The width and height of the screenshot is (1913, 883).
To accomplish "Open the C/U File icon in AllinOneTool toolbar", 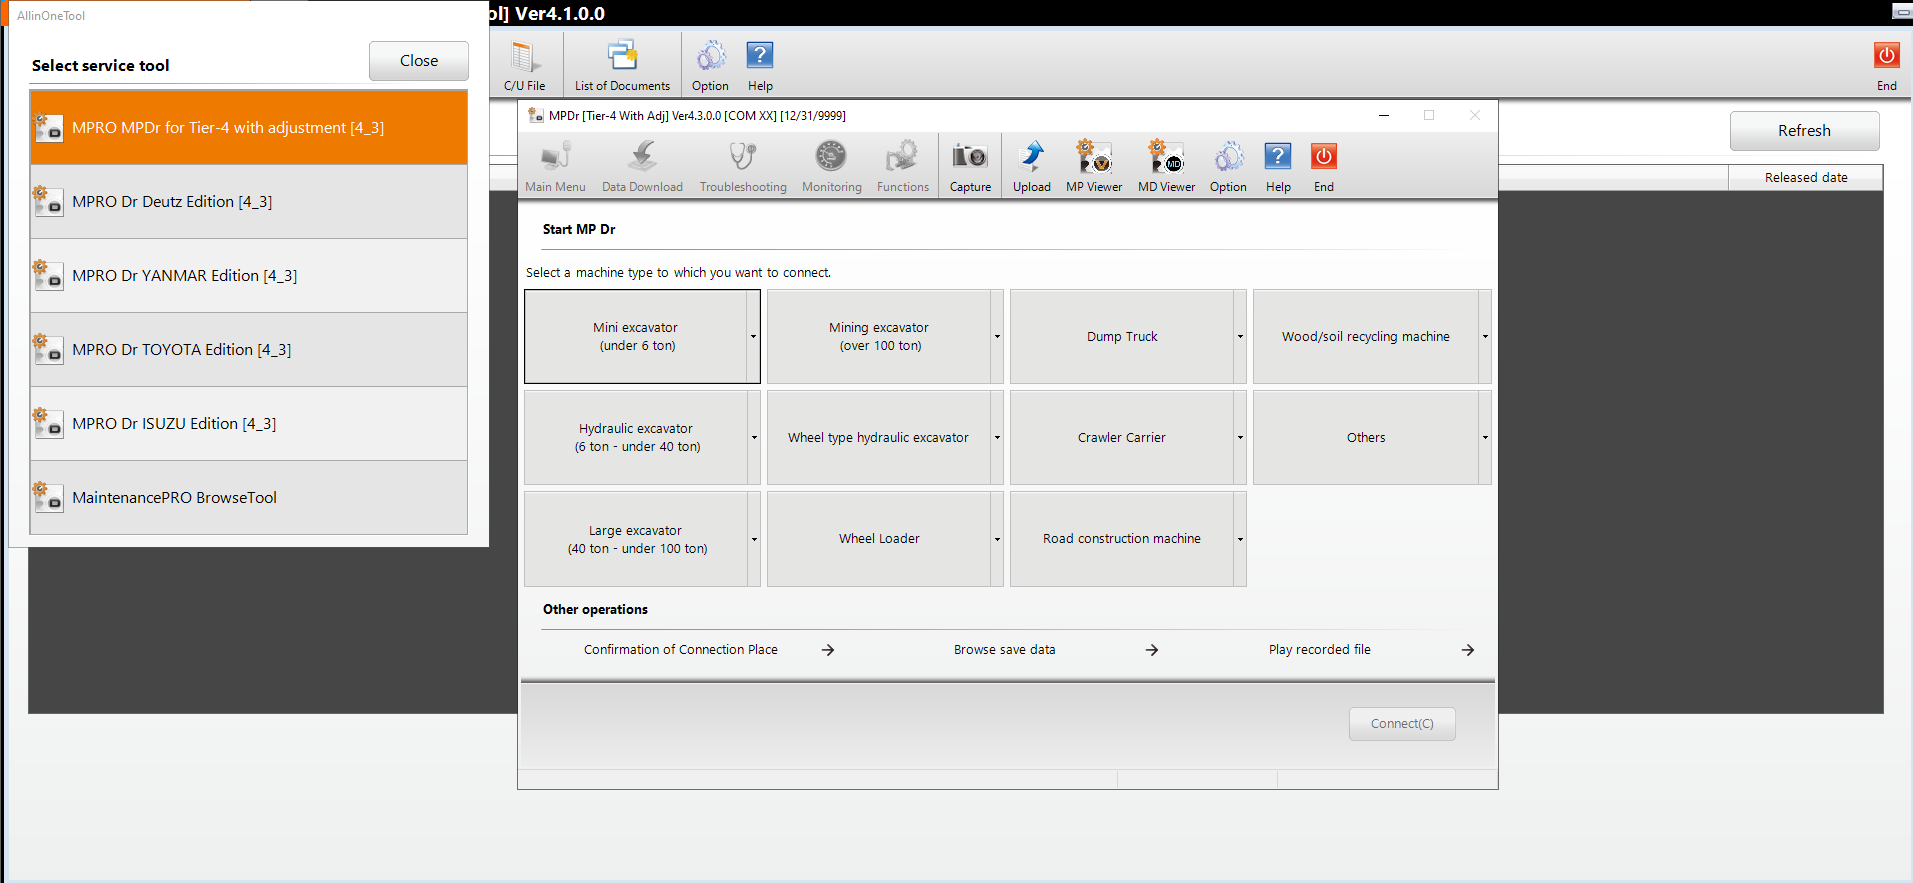I will [524, 66].
